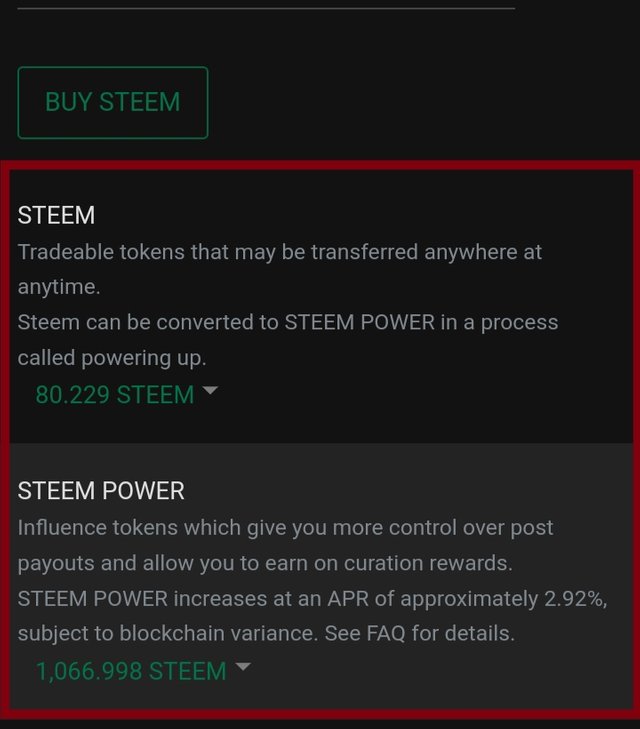Click "STEEM POWER" within the powering up sentence
The image size is (640, 729).
[x=360, y=323]
